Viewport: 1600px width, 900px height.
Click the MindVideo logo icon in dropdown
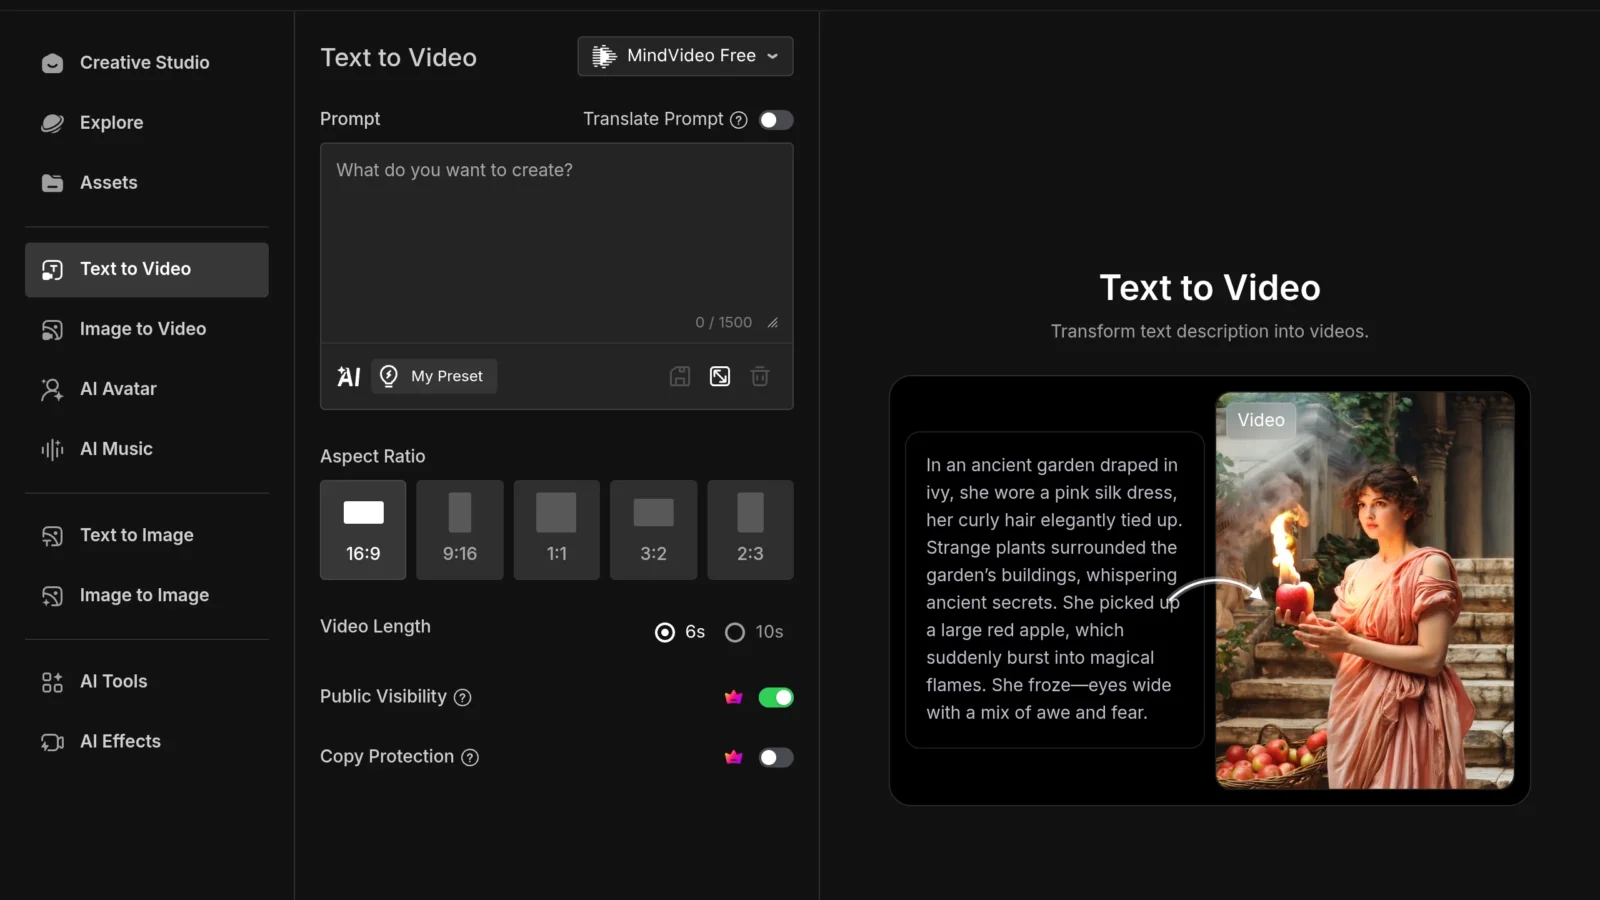pos(604,56)
